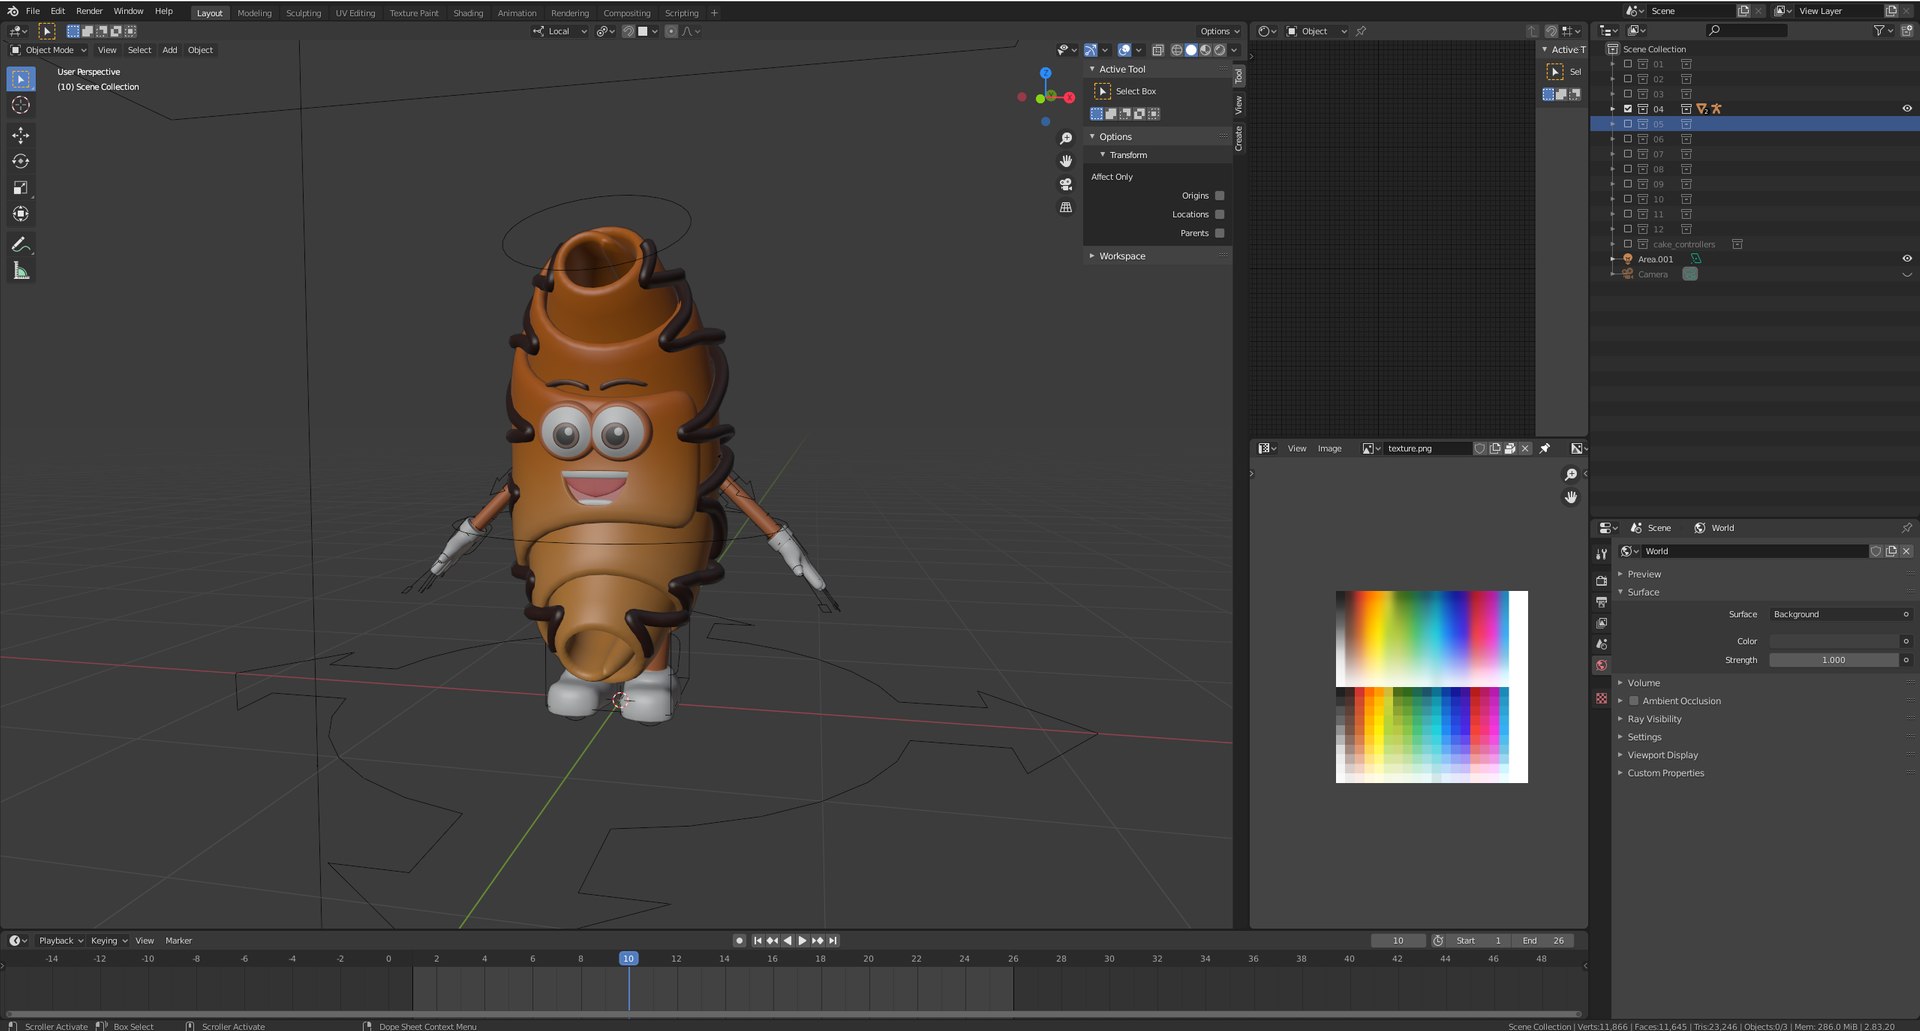The image size is (1920, 1031).
Task: Open the viewport Add menu
Action: 170,50
